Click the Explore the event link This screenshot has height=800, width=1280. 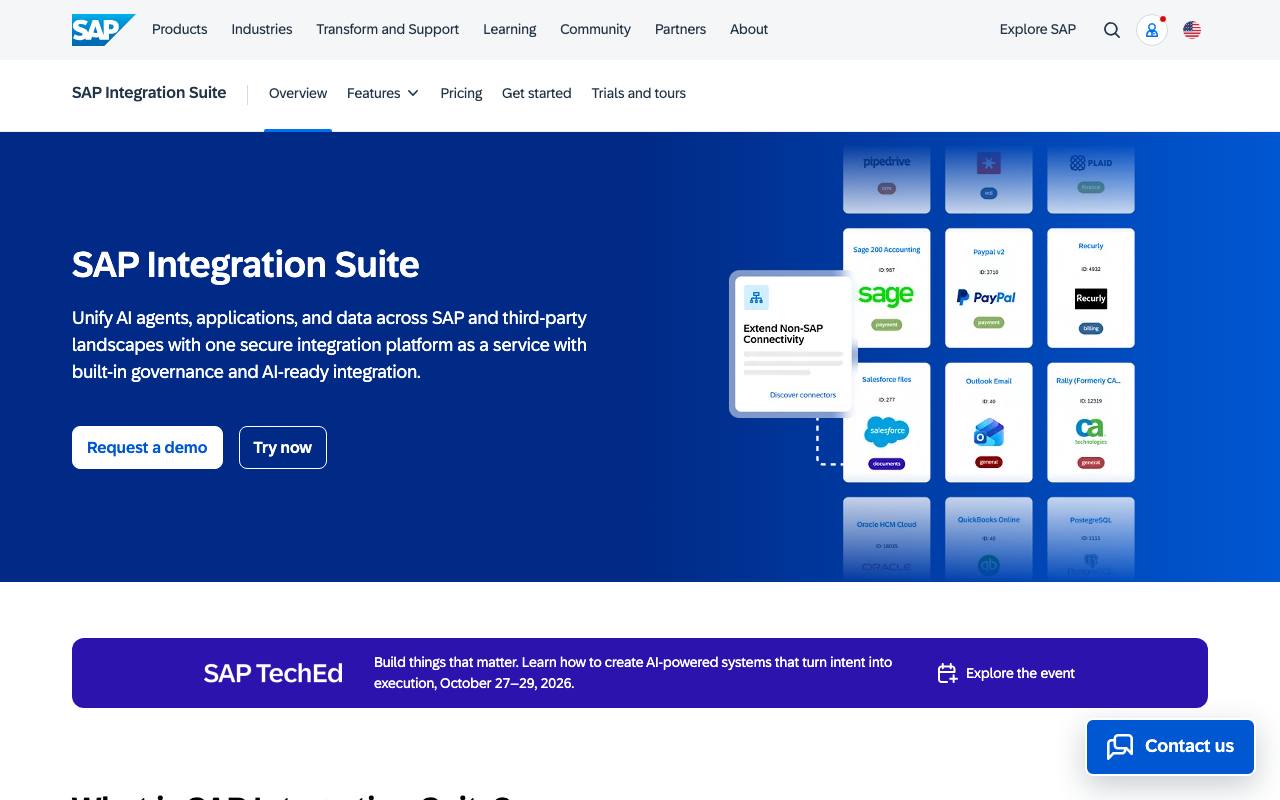1020,674
